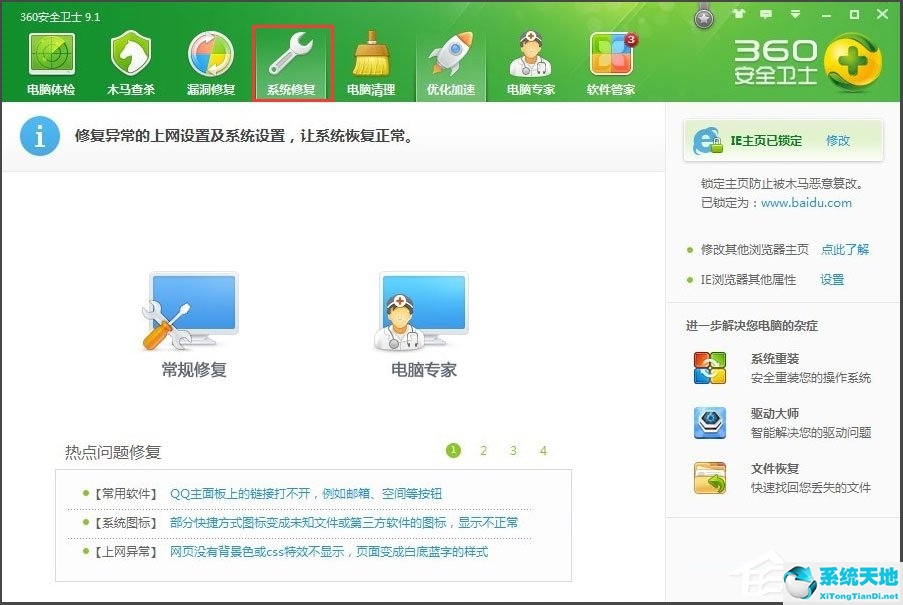Minimize the 360安全卫士 window
903x605 pixels.
tap(826, 14)
